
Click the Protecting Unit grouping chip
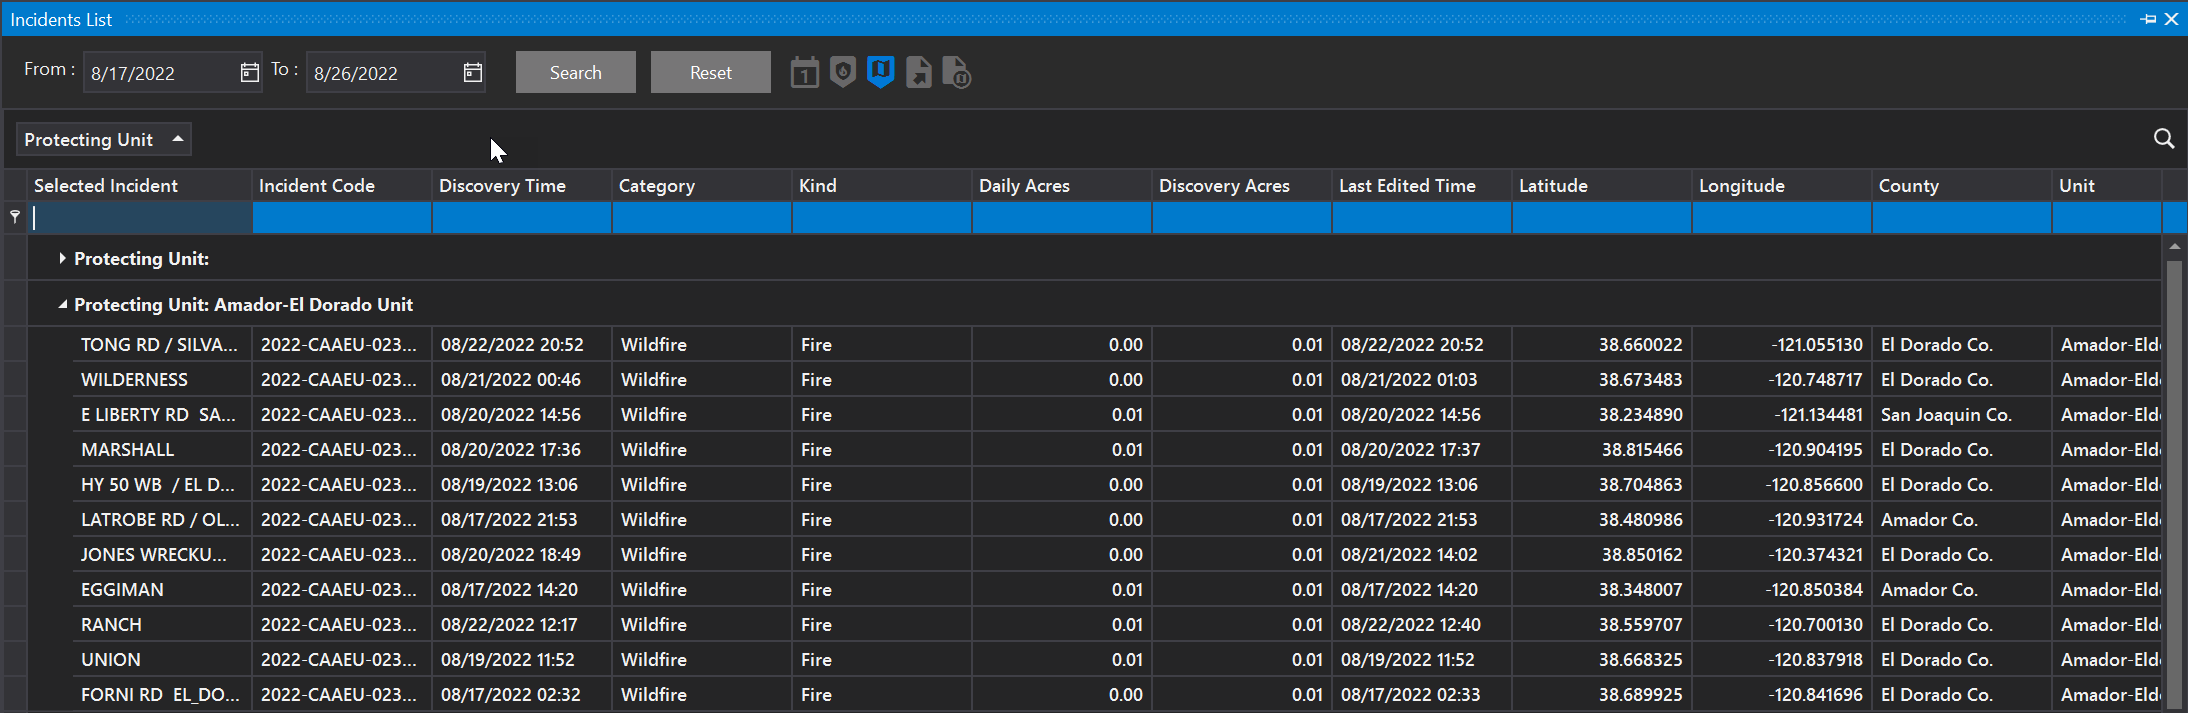pos(103,140)
